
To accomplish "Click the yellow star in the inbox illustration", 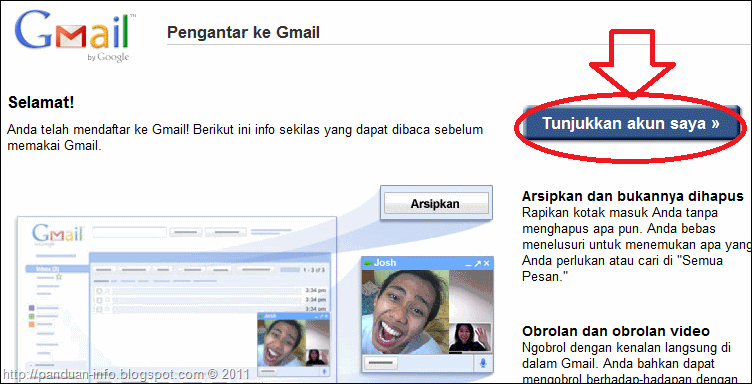I will coord(59,277).
